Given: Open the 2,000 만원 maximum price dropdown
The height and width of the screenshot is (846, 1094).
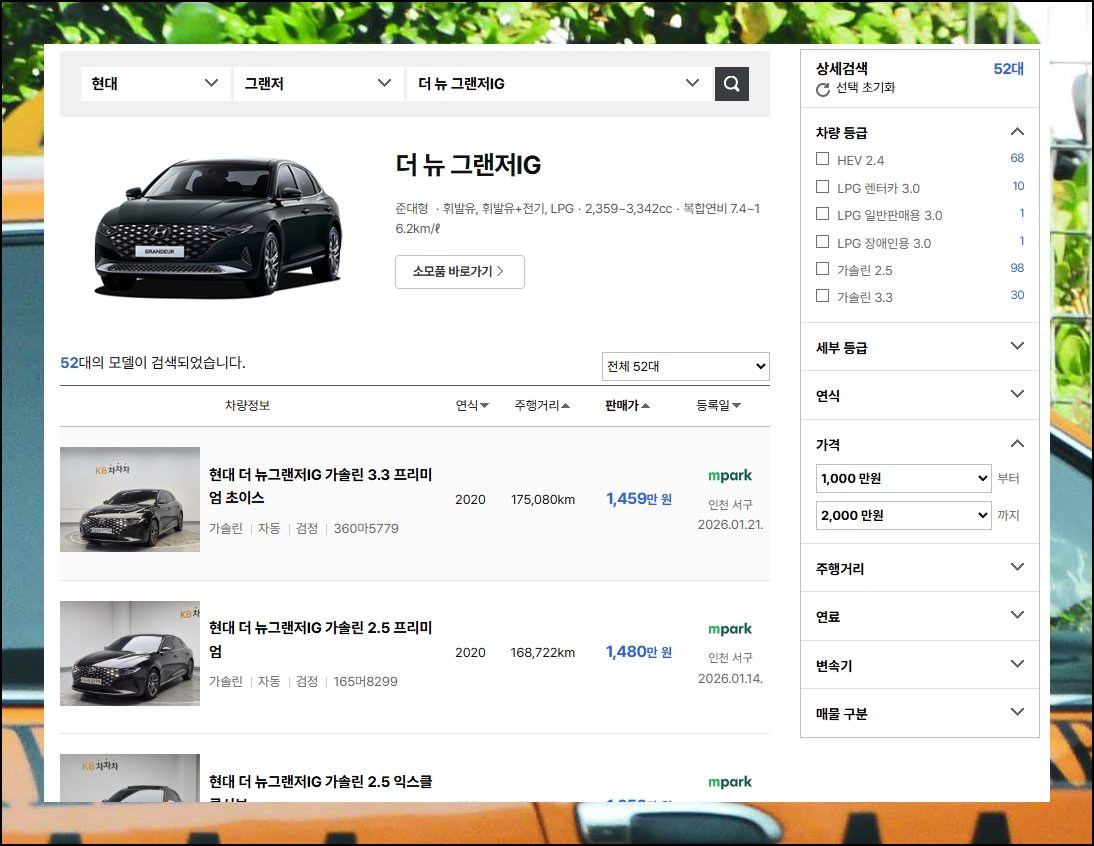Looking at the screenshot, I should [904, 515].
